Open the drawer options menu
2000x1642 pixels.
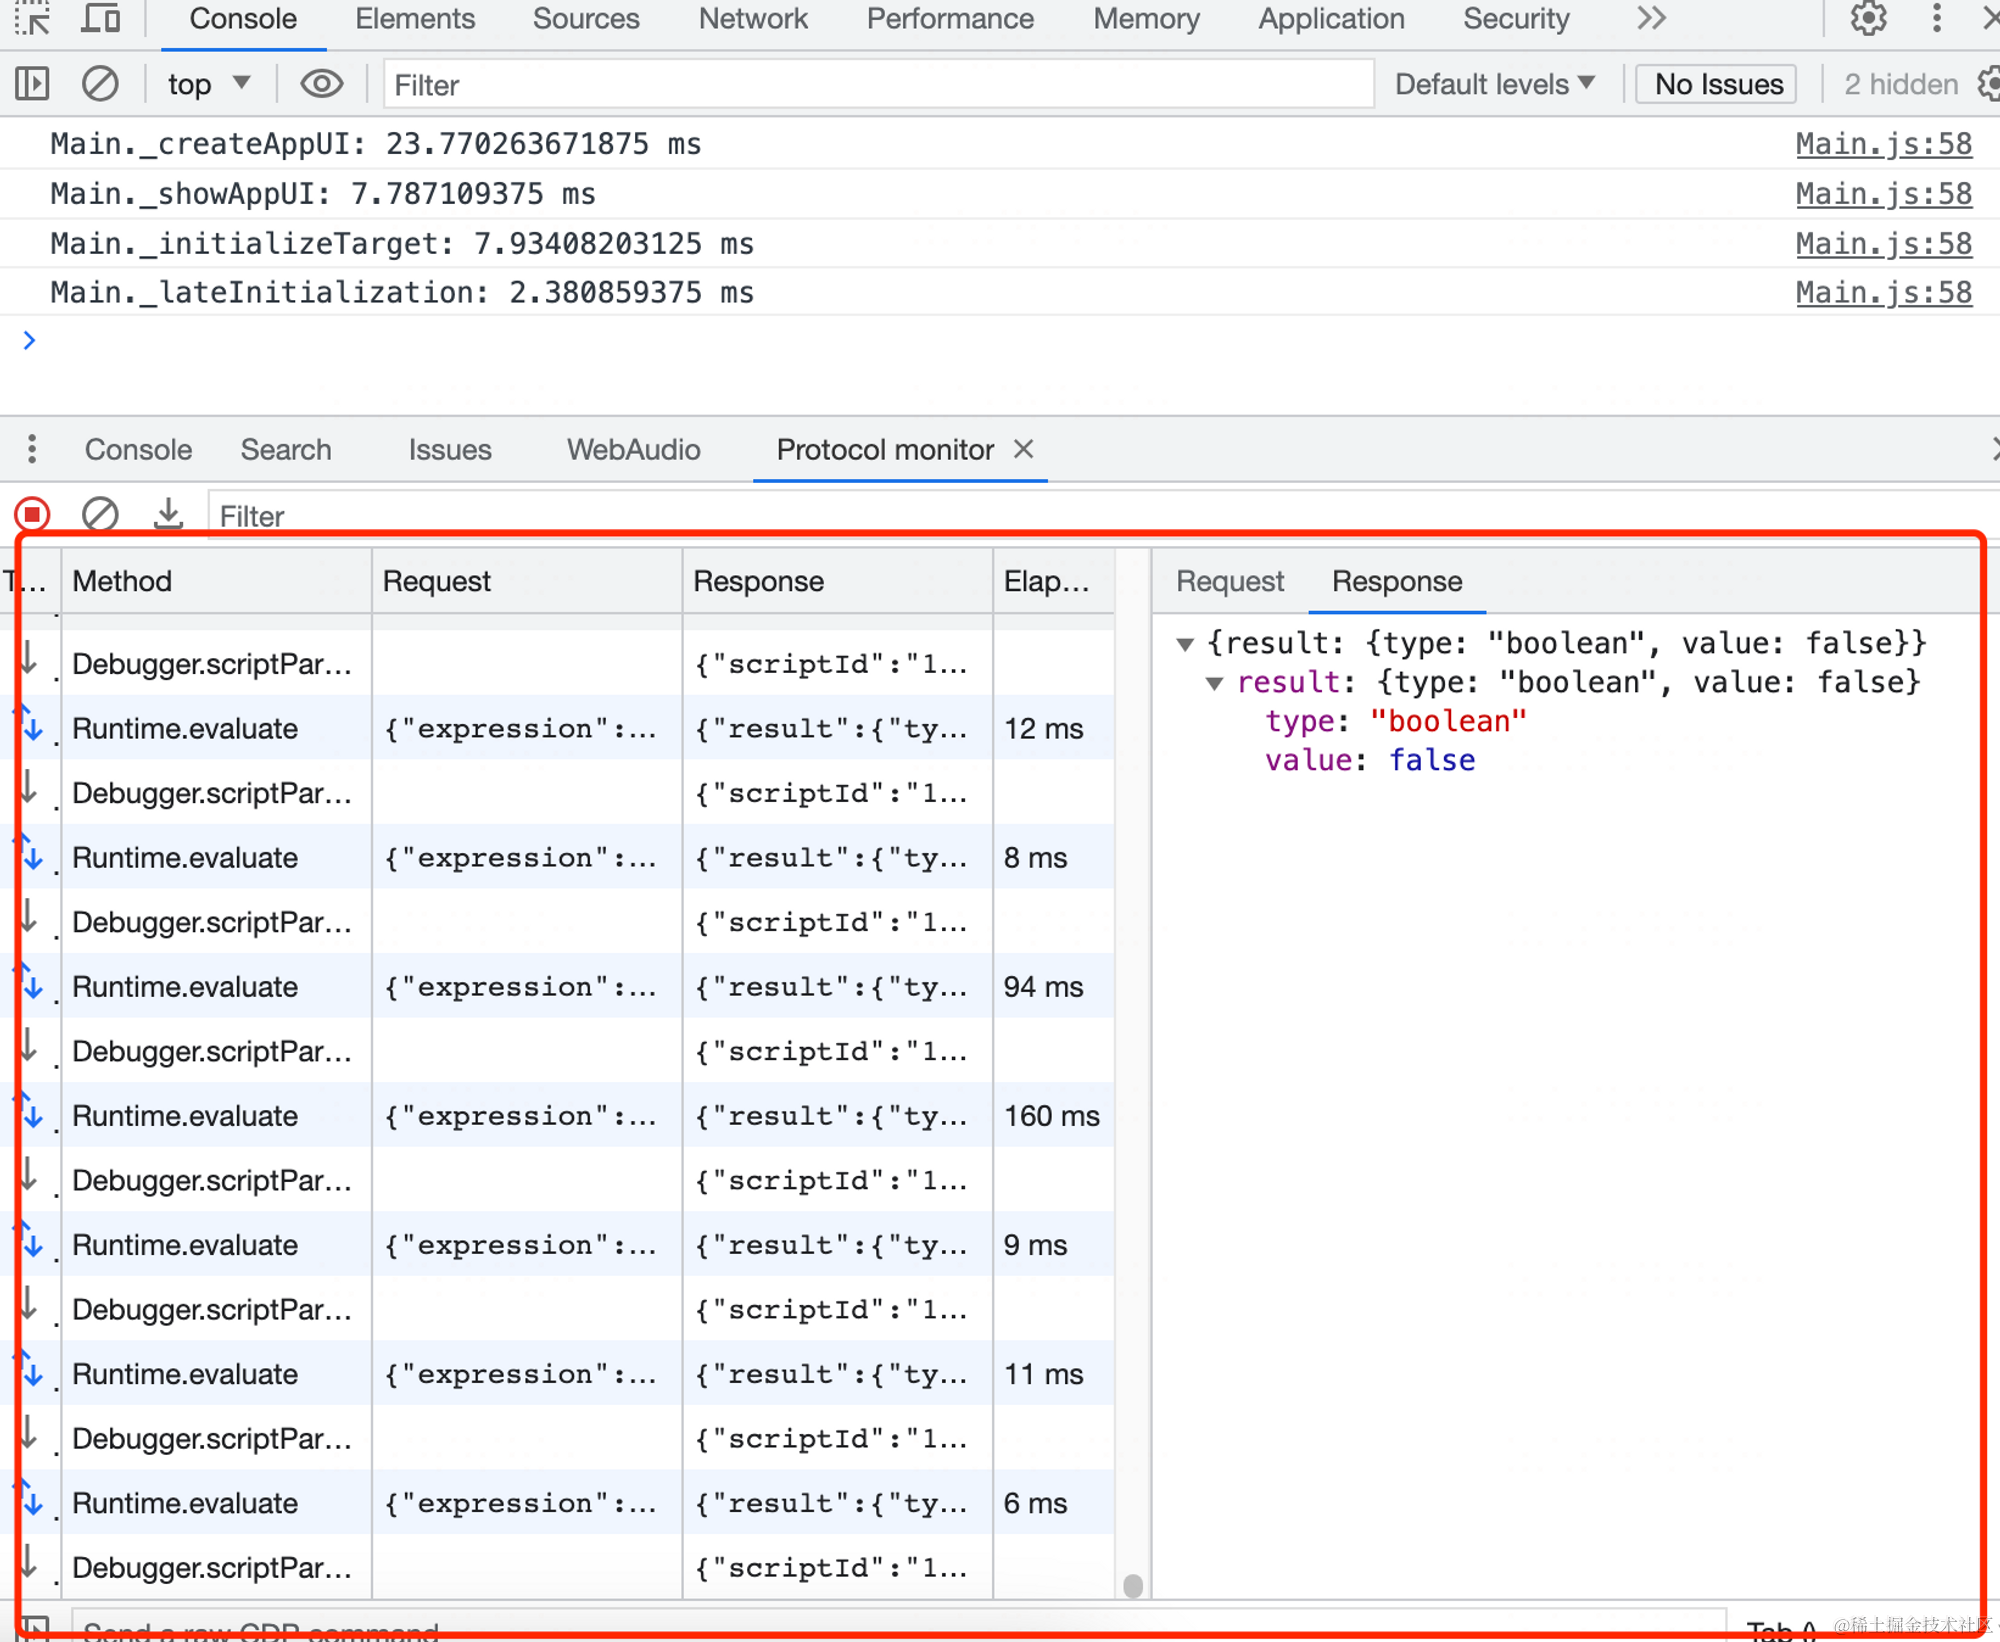pos(31,449)
